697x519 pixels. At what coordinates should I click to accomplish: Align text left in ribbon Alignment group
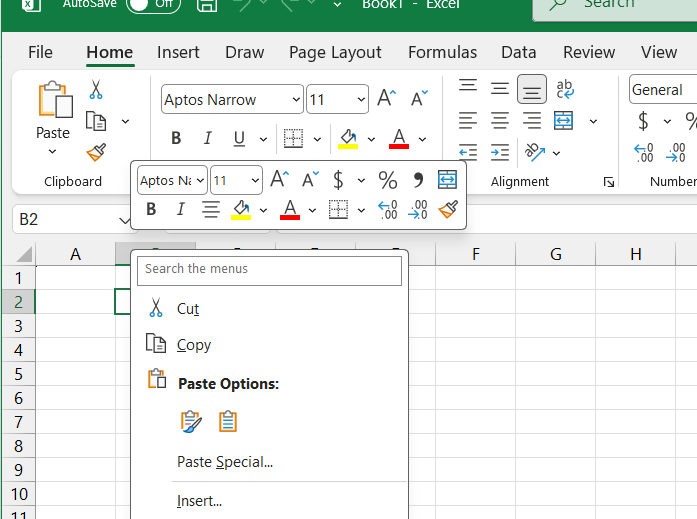(x=468, y=120)
